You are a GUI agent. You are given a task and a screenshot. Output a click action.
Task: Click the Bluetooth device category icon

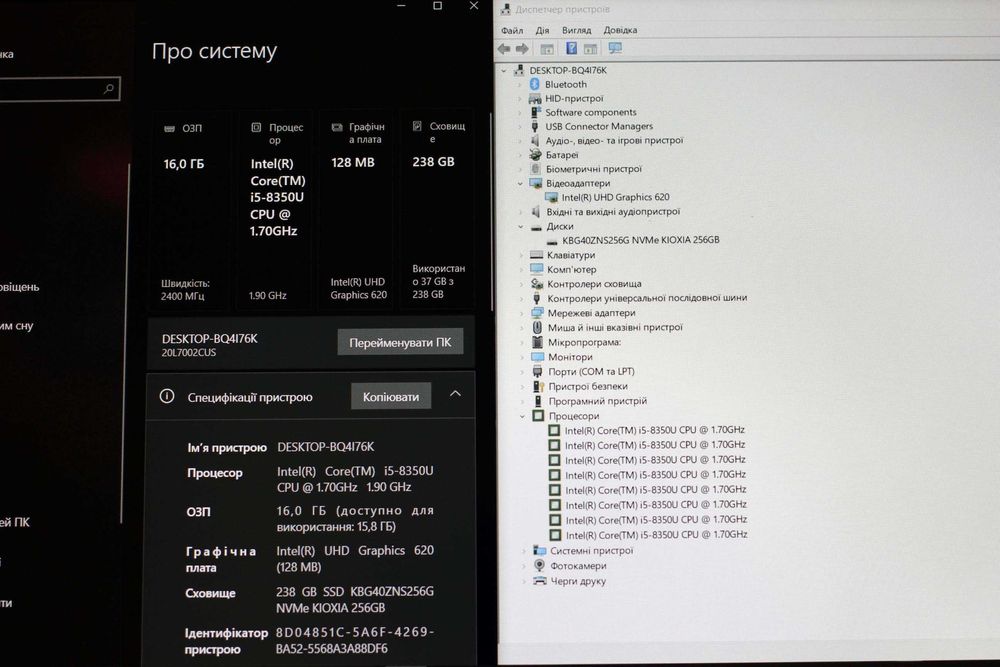(534, 84)
